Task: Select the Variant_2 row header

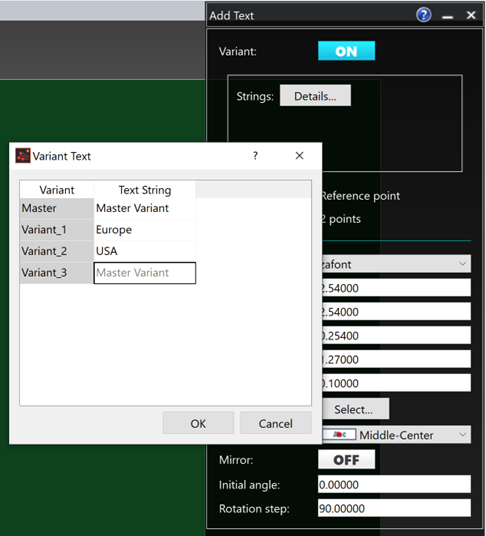Action: [x=57, y=251]
